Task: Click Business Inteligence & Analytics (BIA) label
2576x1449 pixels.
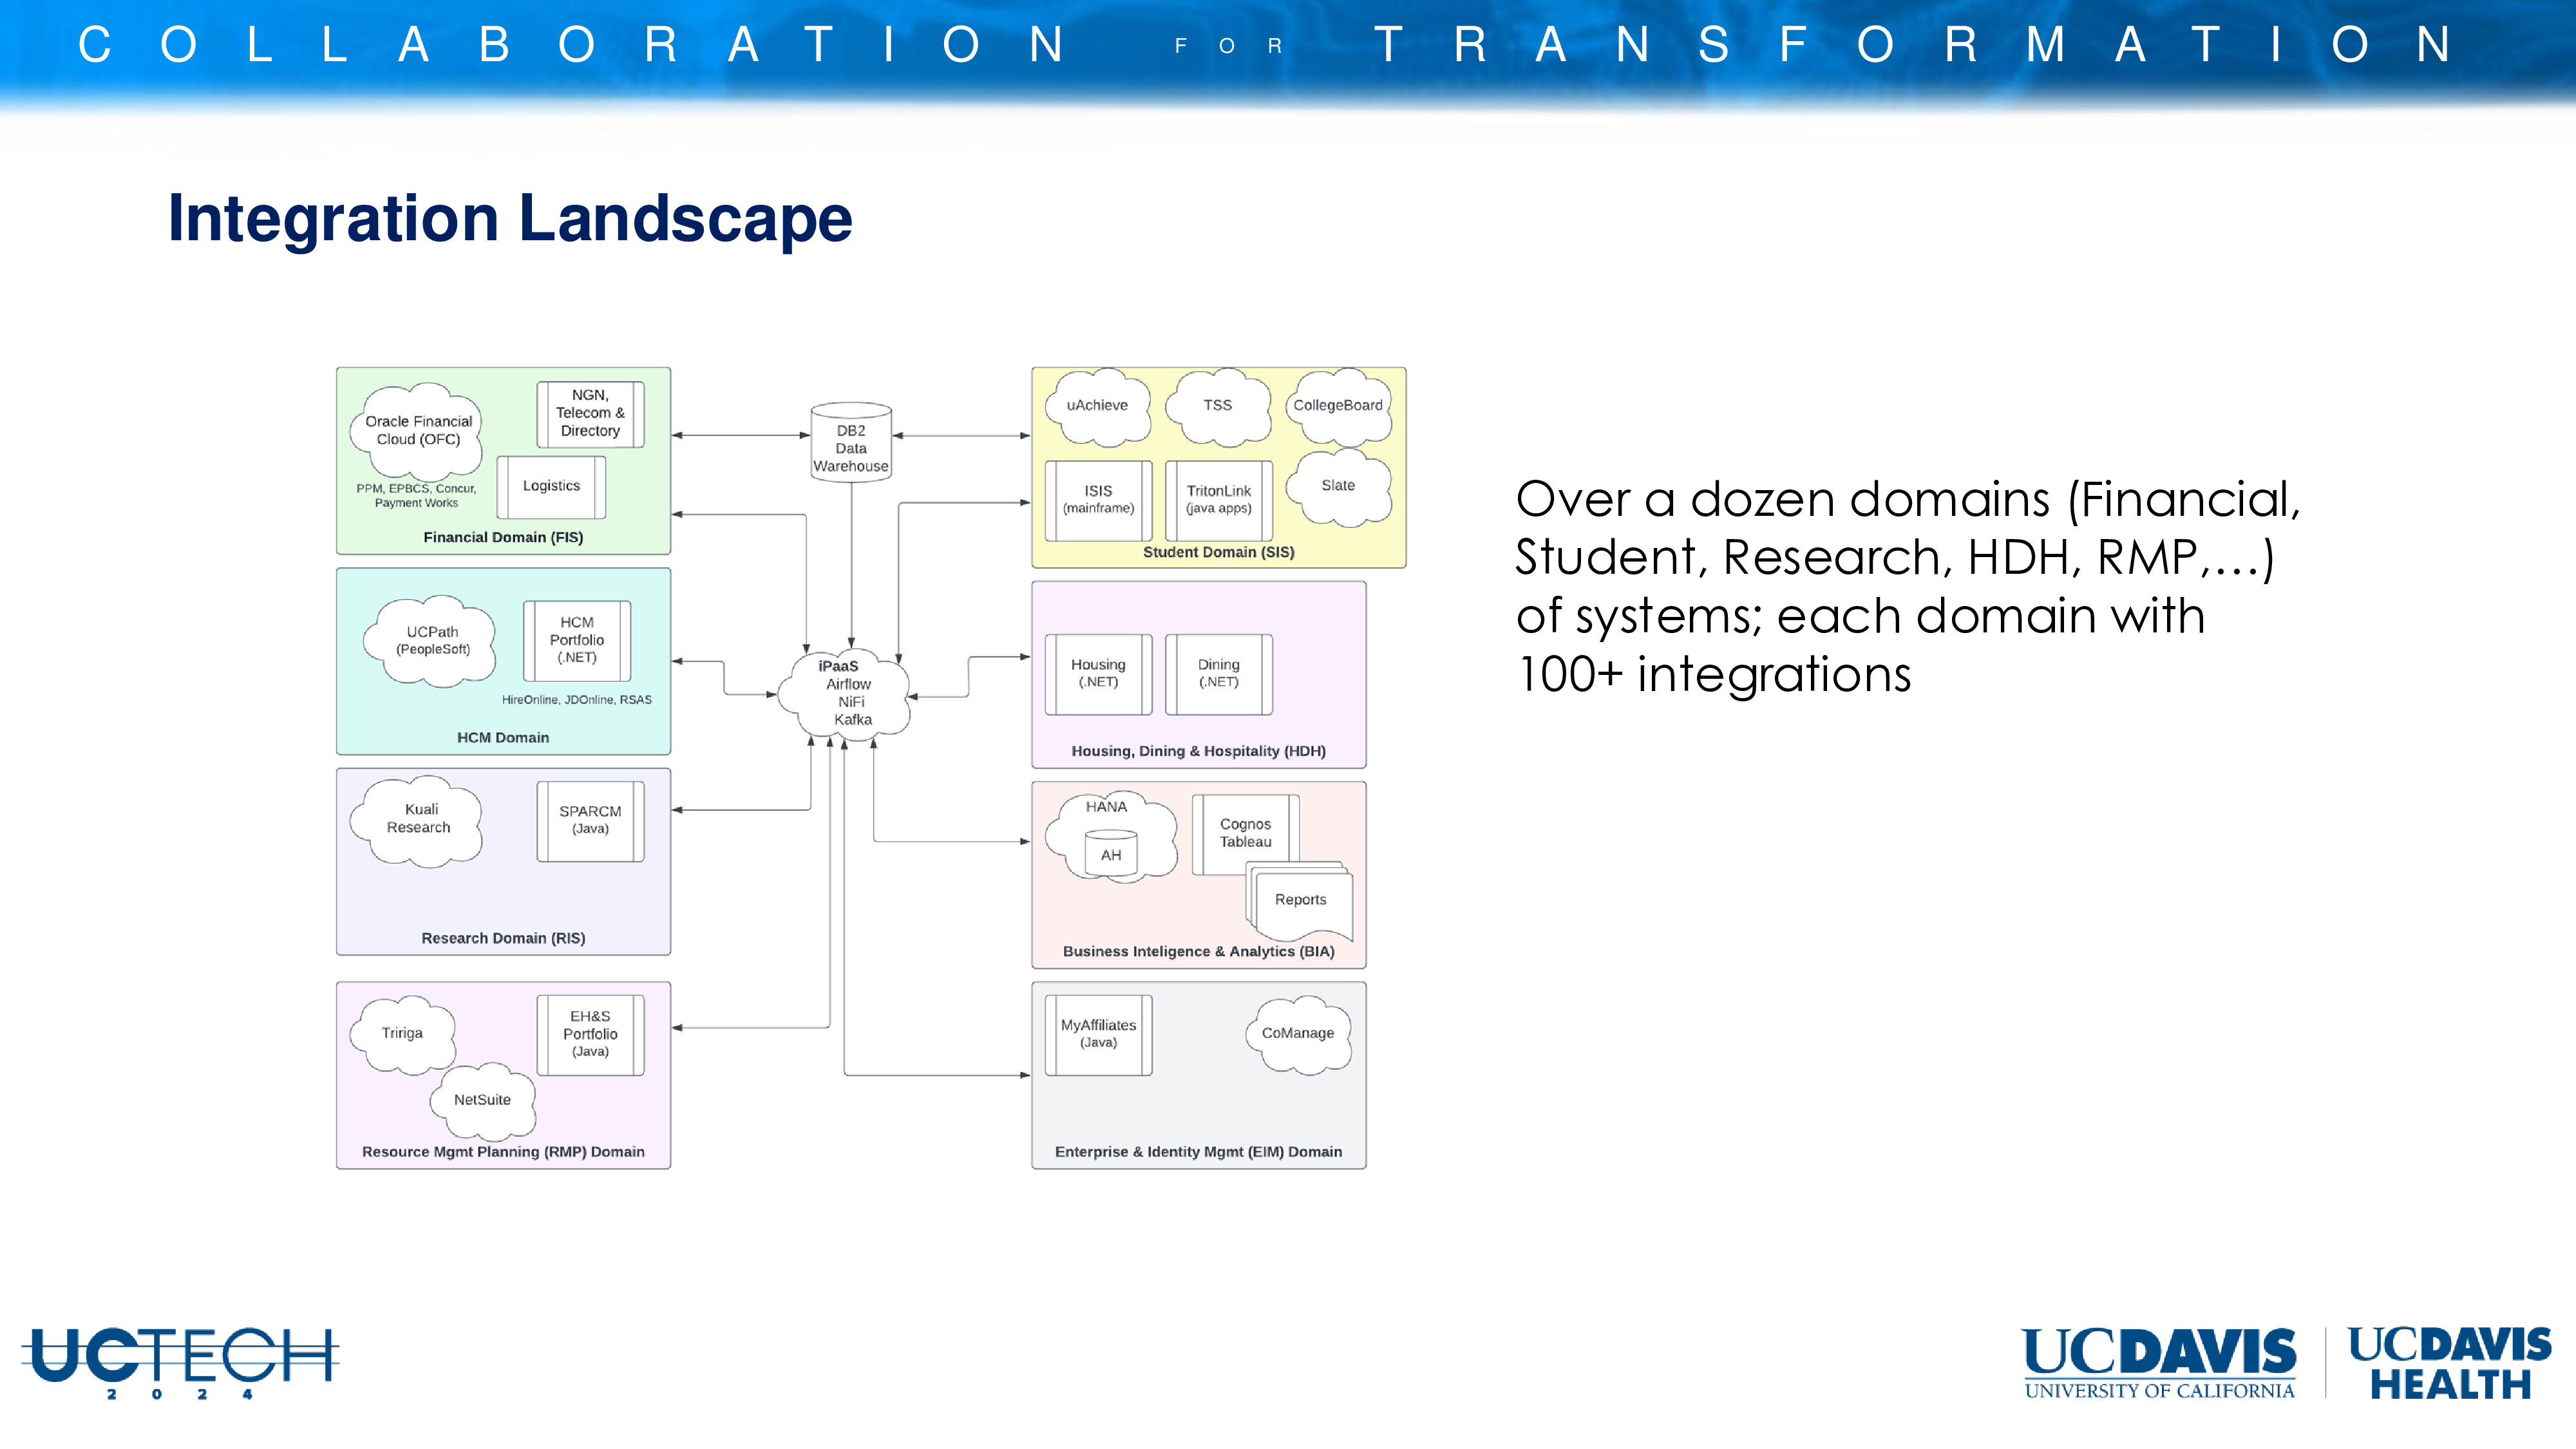Action: point(1198,952)
